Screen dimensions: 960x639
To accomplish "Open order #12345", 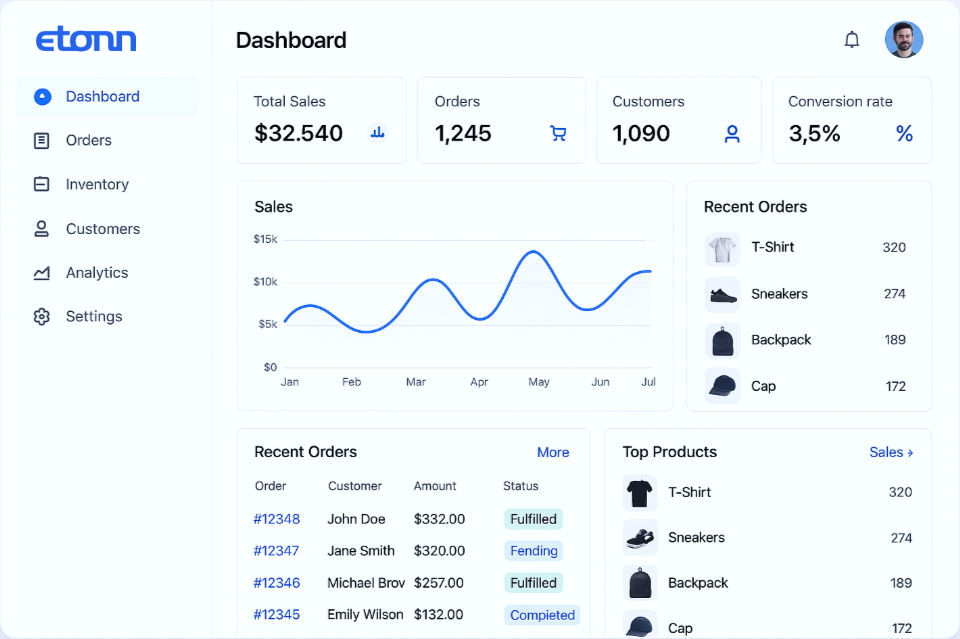I will click(277, 615).
